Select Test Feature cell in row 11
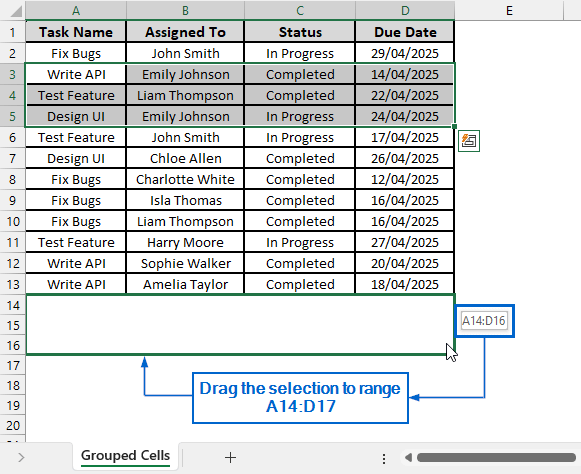The height and width of the screenshot is (474, 581). tap(76, 243)
